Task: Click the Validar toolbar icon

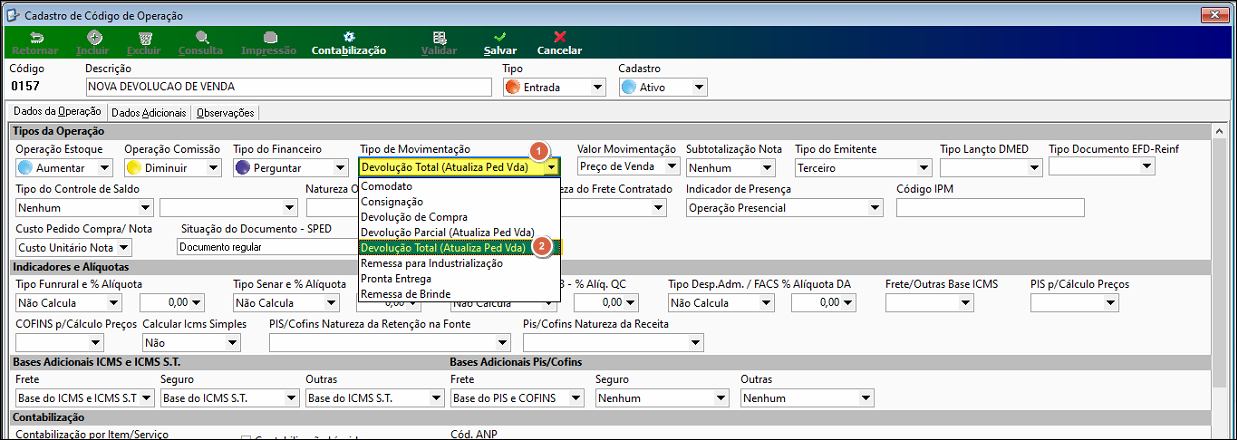Action: (x=440, y=37)
